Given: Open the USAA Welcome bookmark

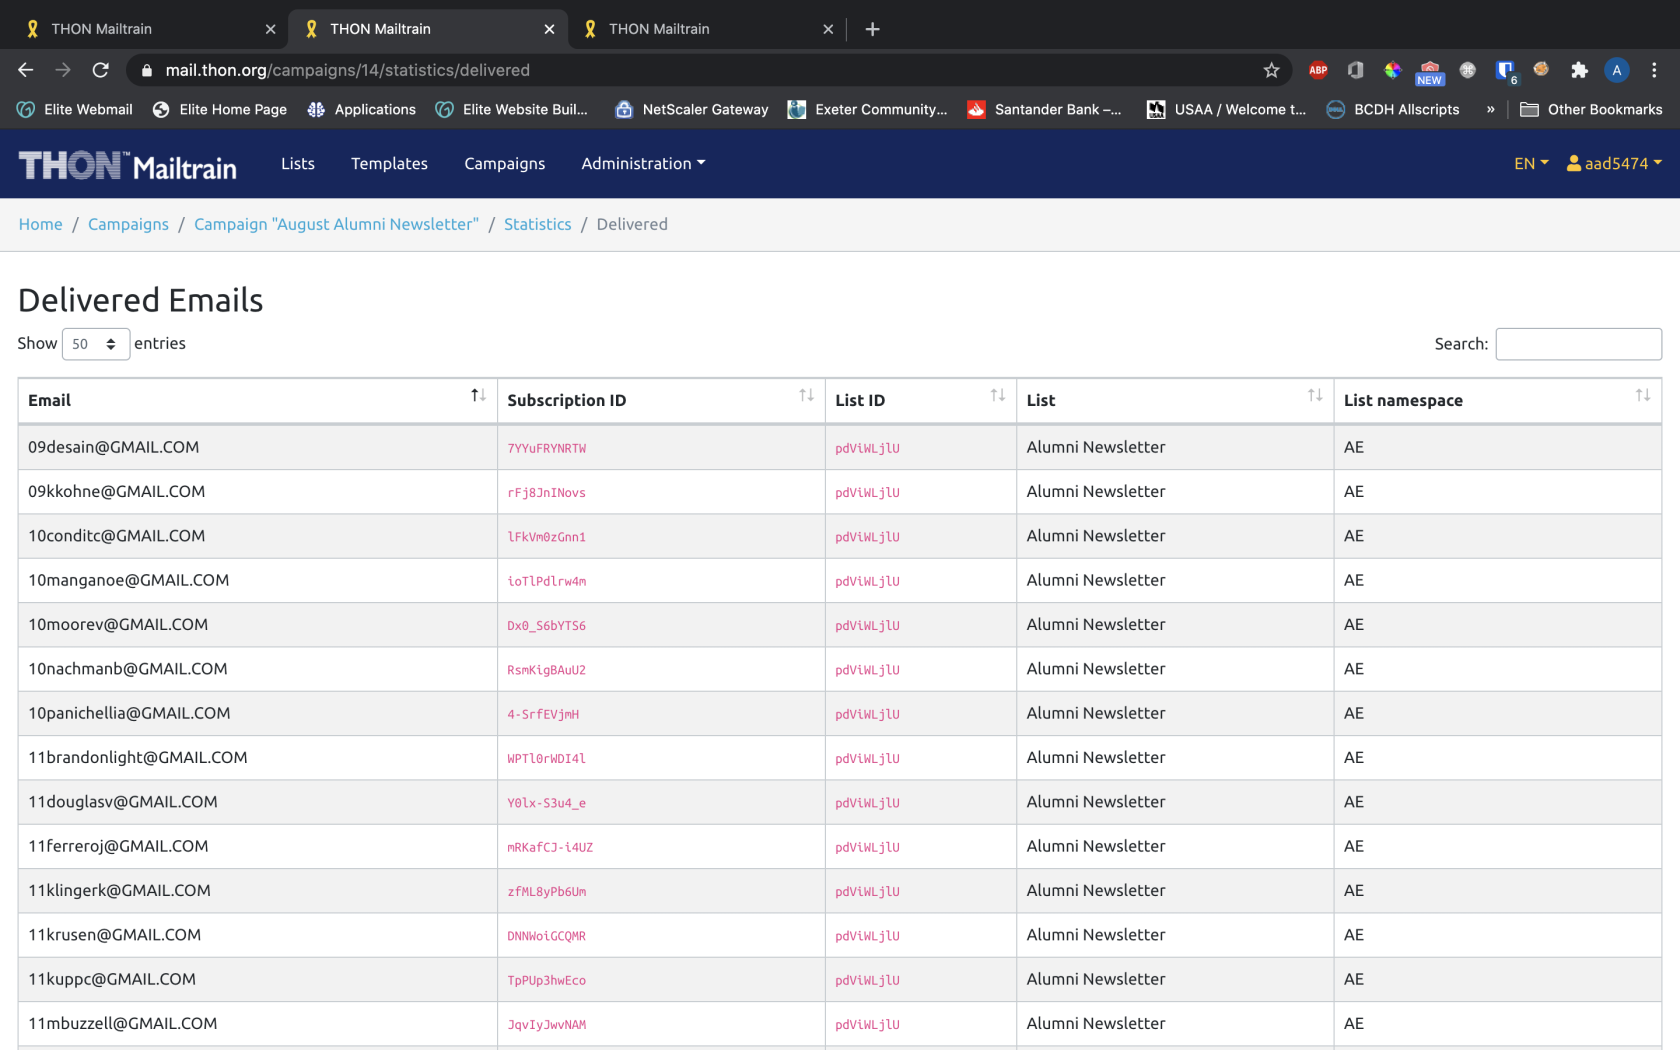Looking at the screenshot, I should point(1227,109).
